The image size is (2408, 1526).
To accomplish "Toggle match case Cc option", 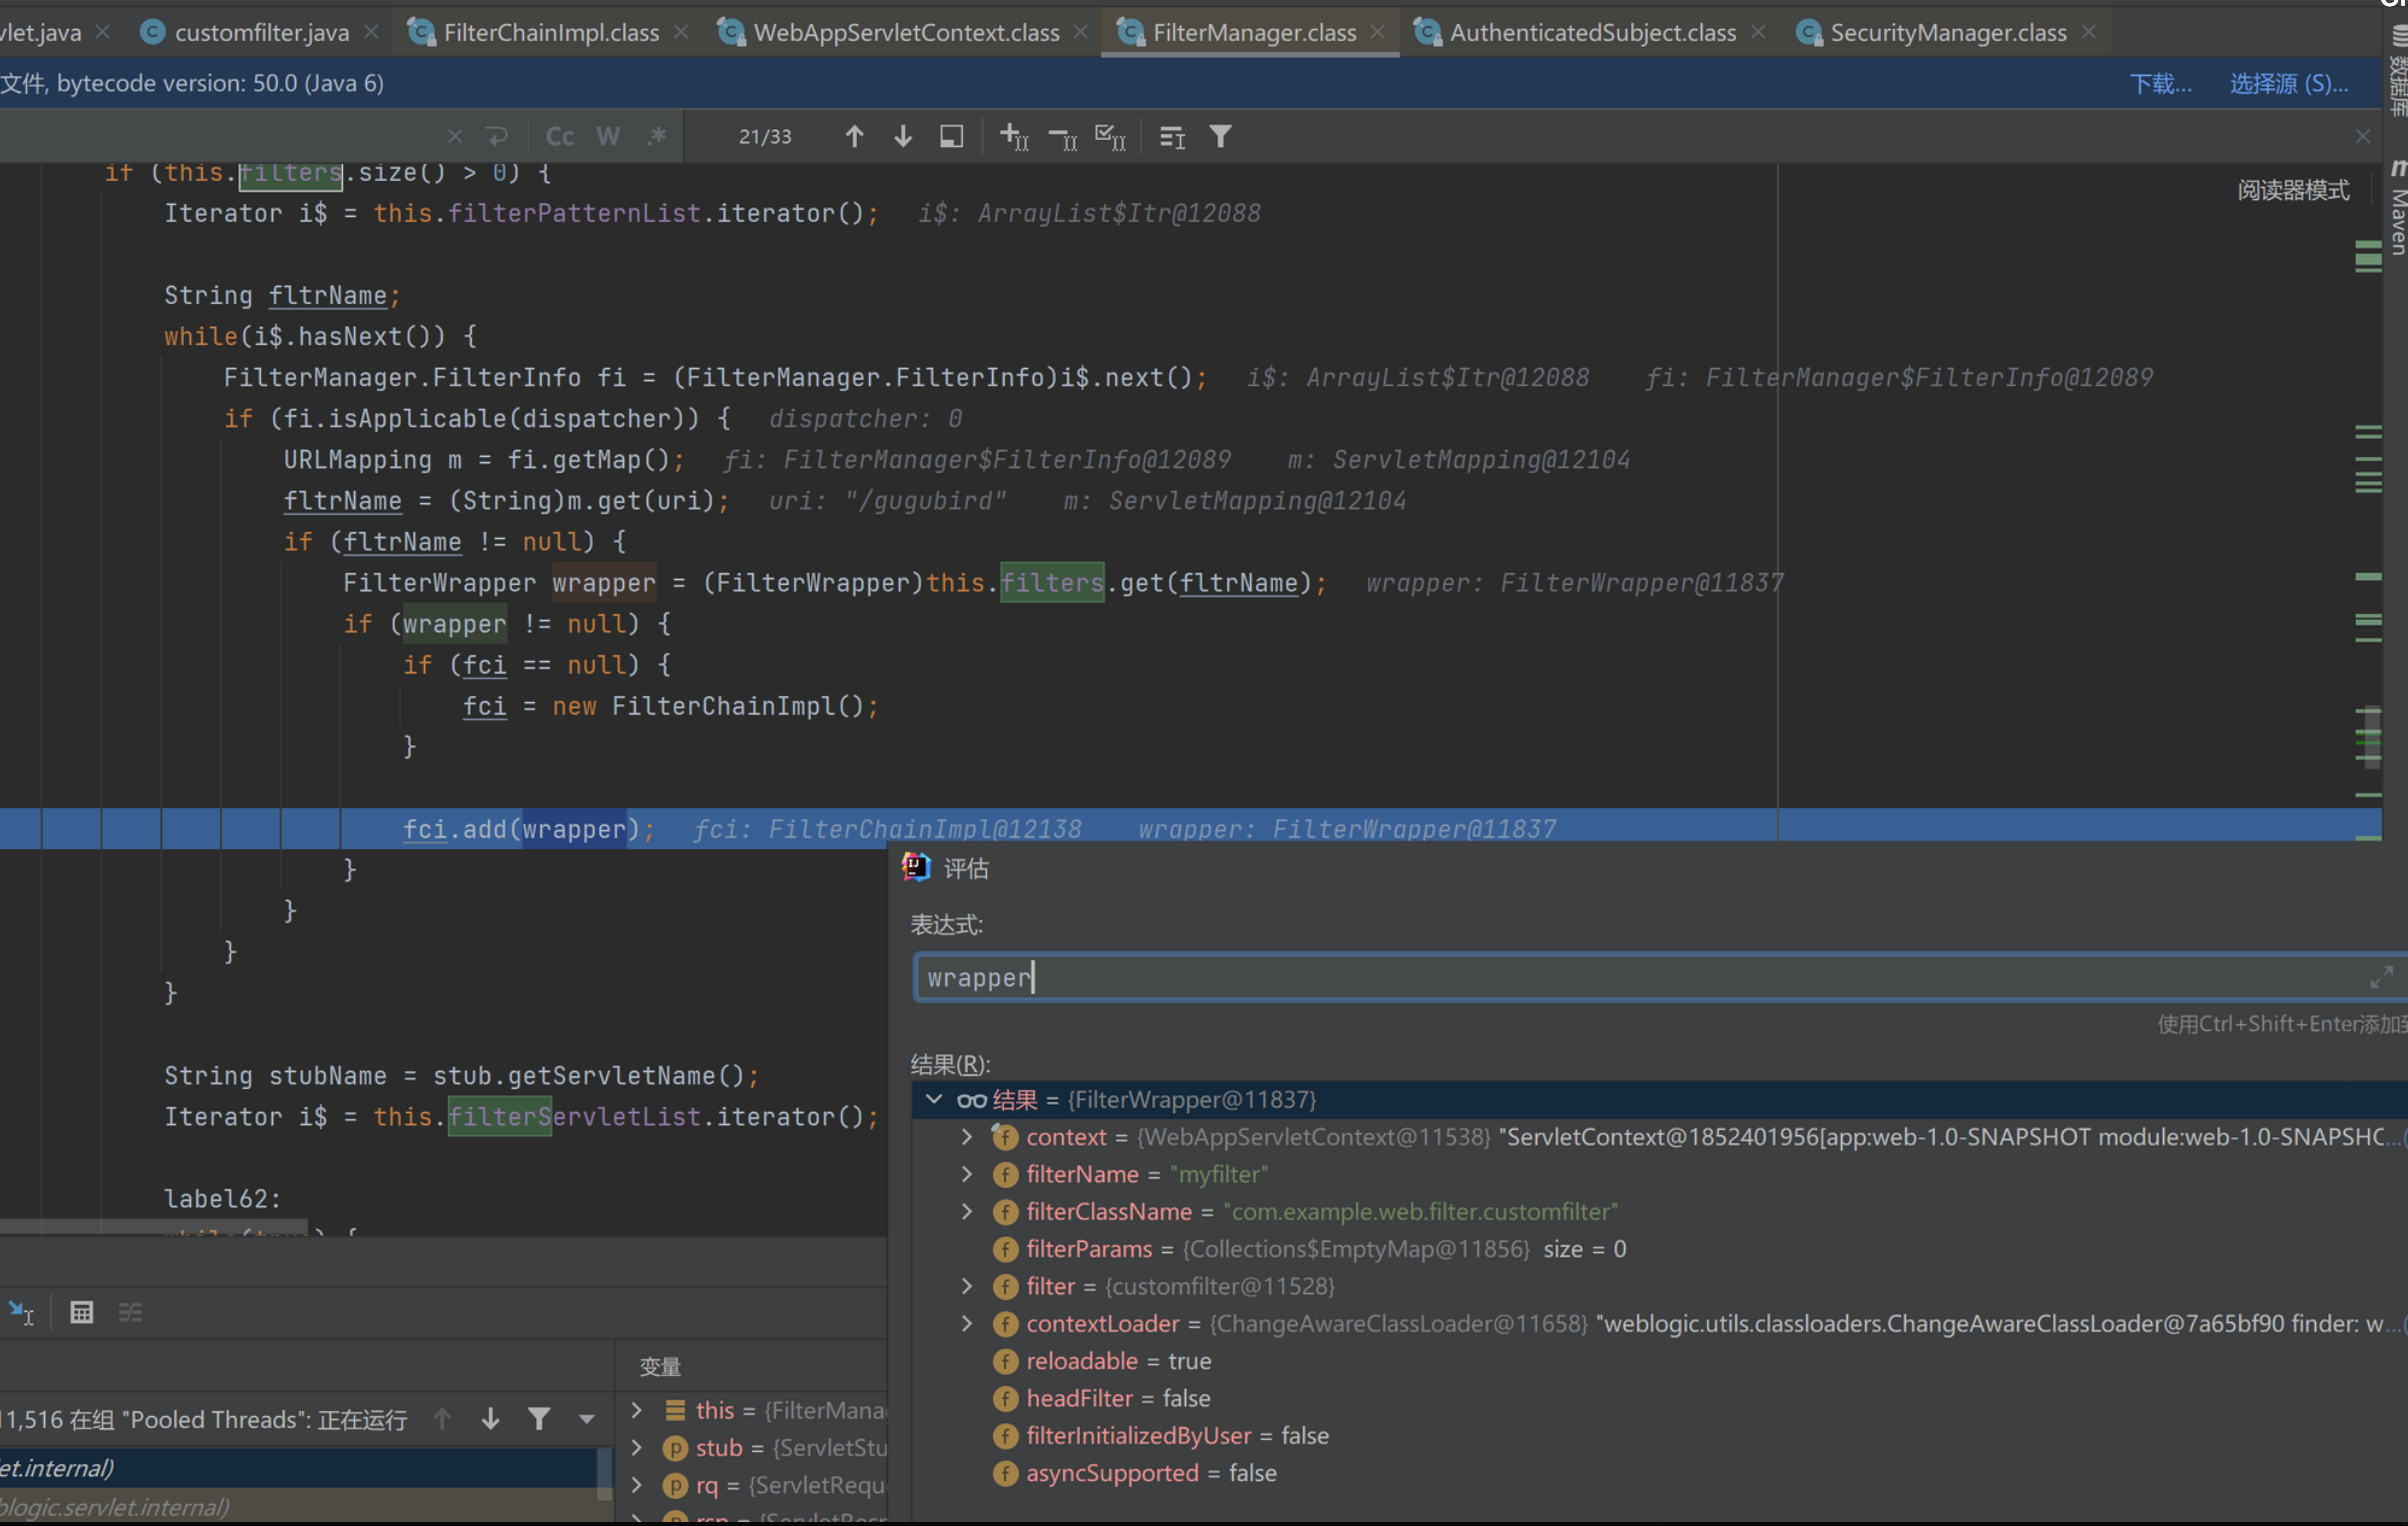I will point(559,137).
